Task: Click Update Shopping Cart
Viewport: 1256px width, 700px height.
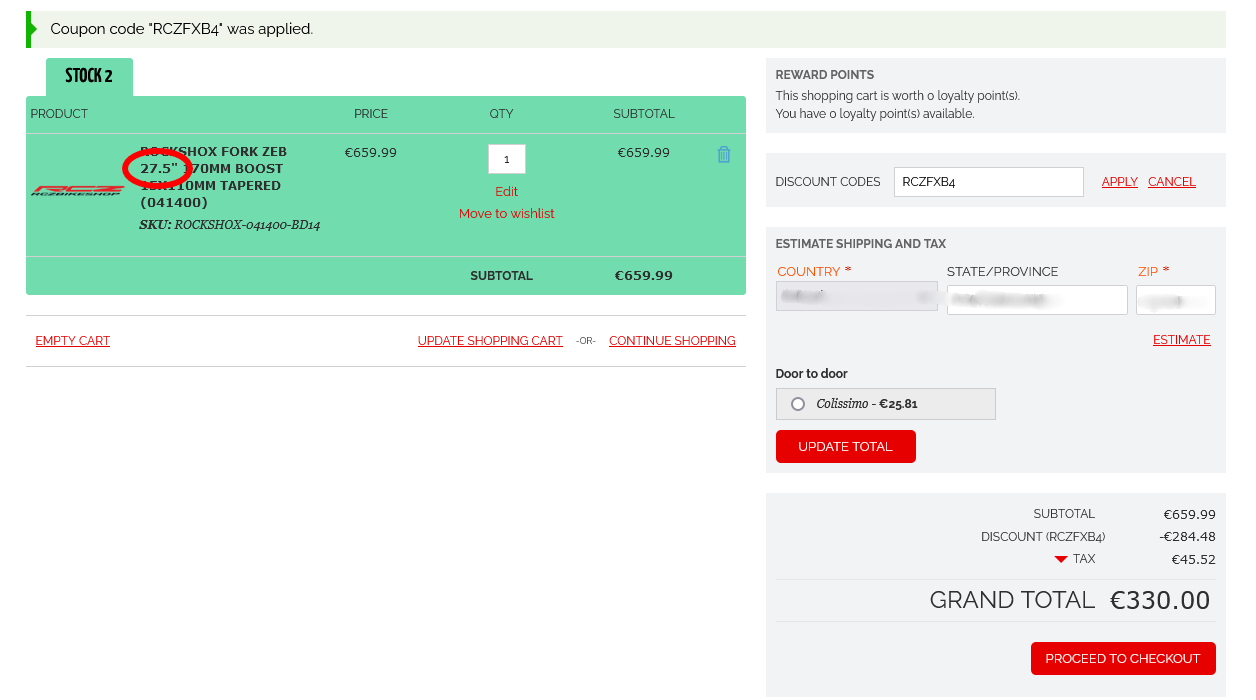Action: pos(490,341)
